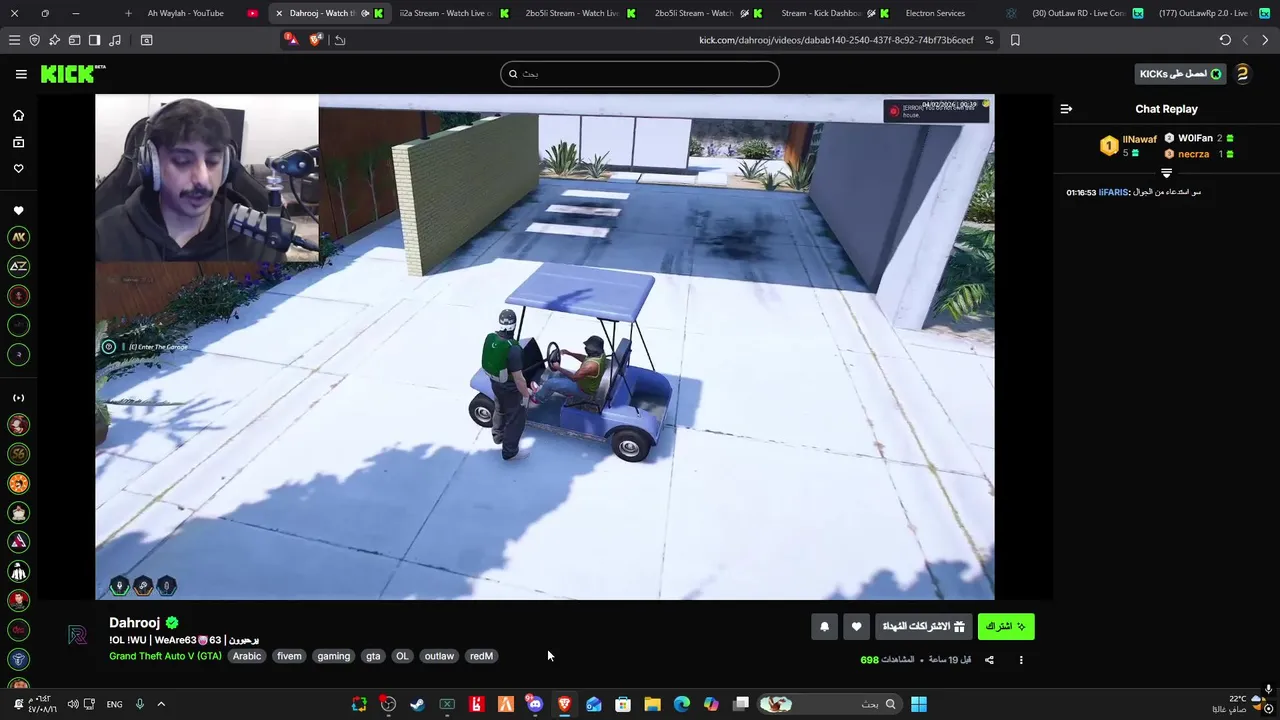The height and width of the screenshot is (720, 1280).
Task: Click the video player area
Action: click(x=545, y=347)
